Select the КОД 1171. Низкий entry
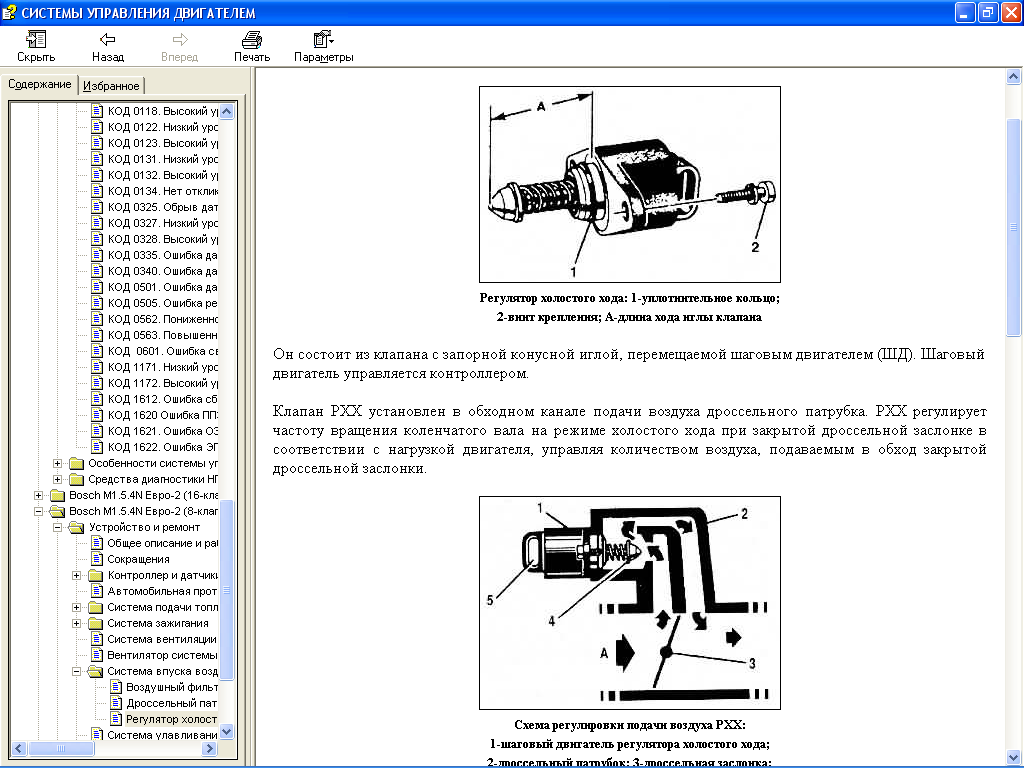1024x768 pixels. pyautogui.click(x=163, y=367)
